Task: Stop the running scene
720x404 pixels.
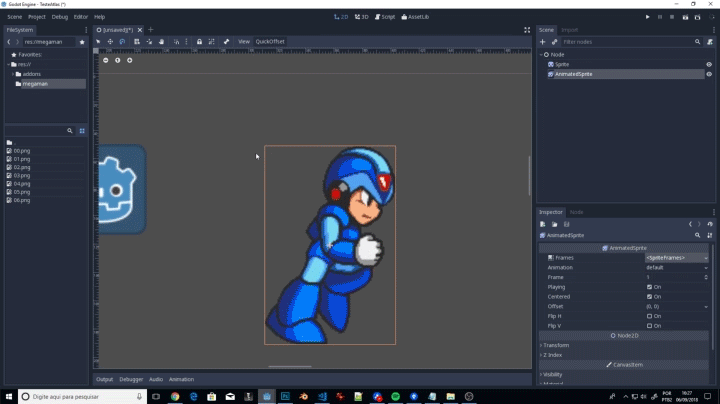Action: coord(672,17)
